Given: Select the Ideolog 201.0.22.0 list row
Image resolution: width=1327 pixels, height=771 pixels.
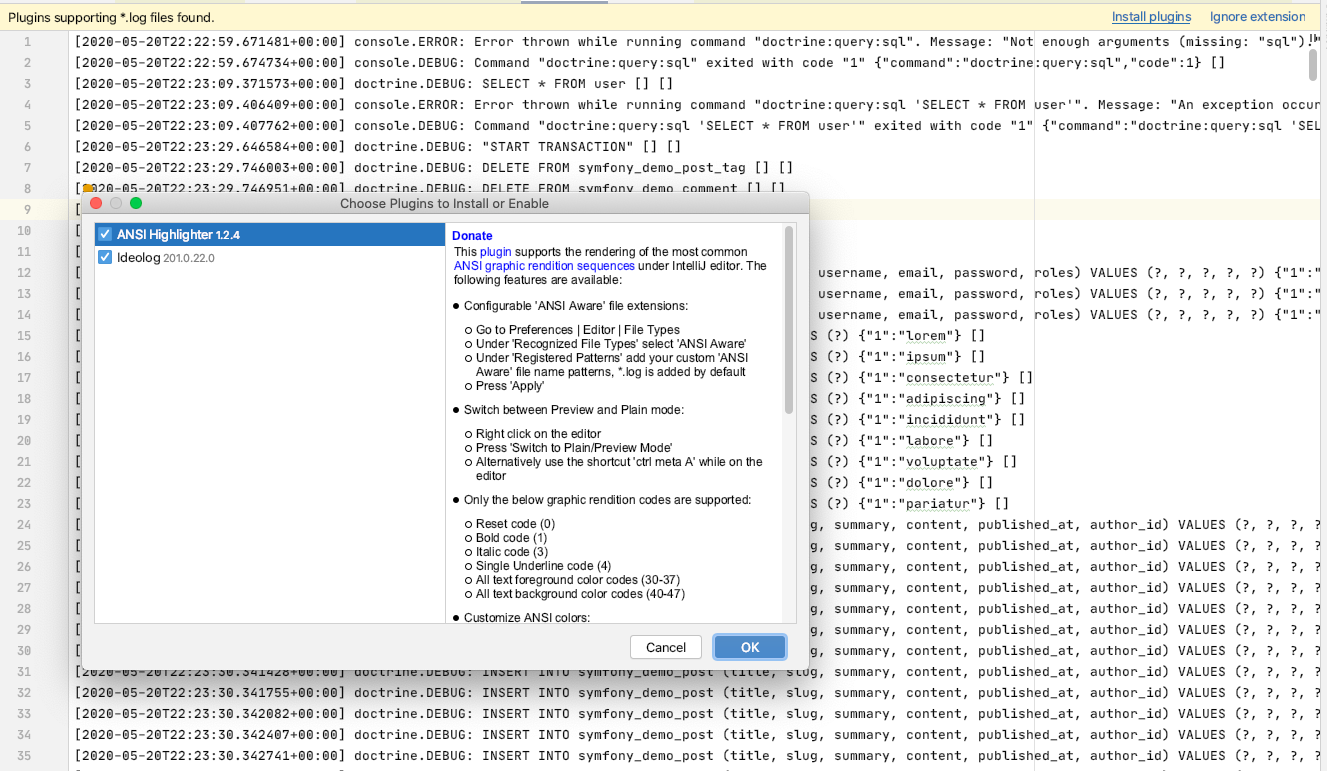Looking at the screenshot, I should (270, 257).
